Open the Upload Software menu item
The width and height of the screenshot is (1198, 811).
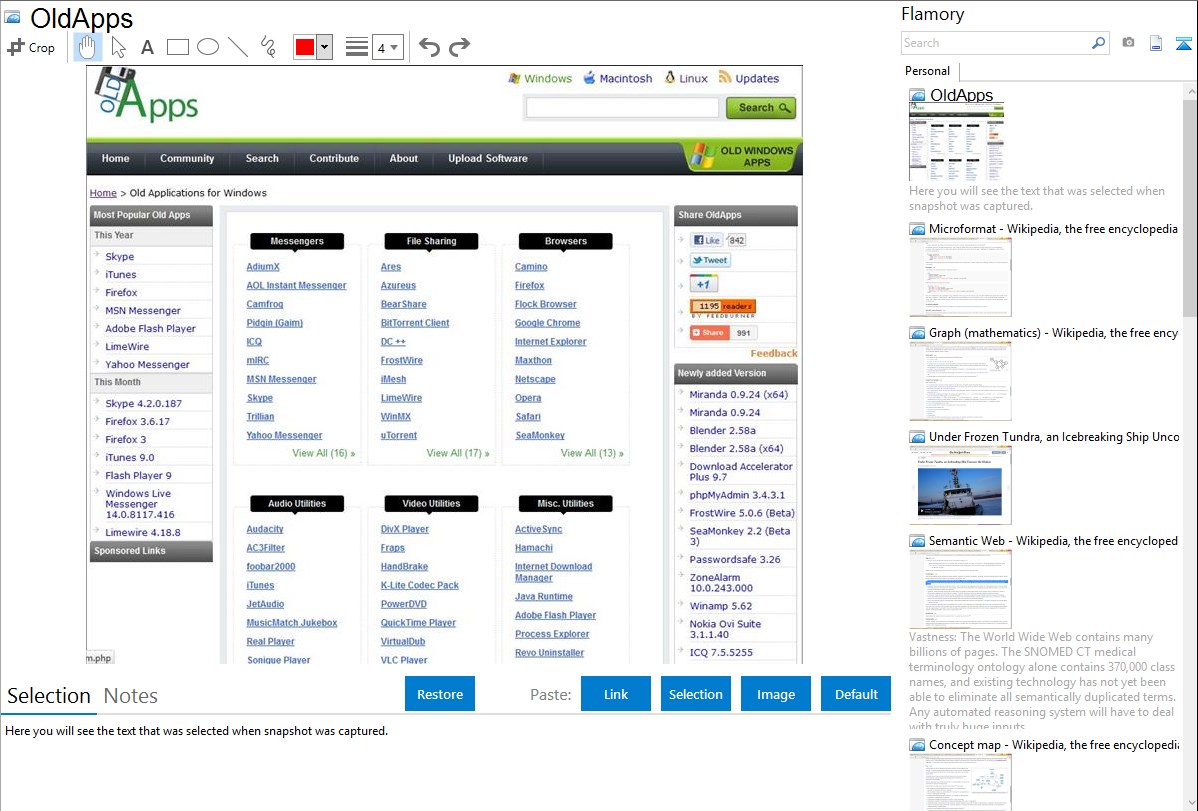click(487, 158)
